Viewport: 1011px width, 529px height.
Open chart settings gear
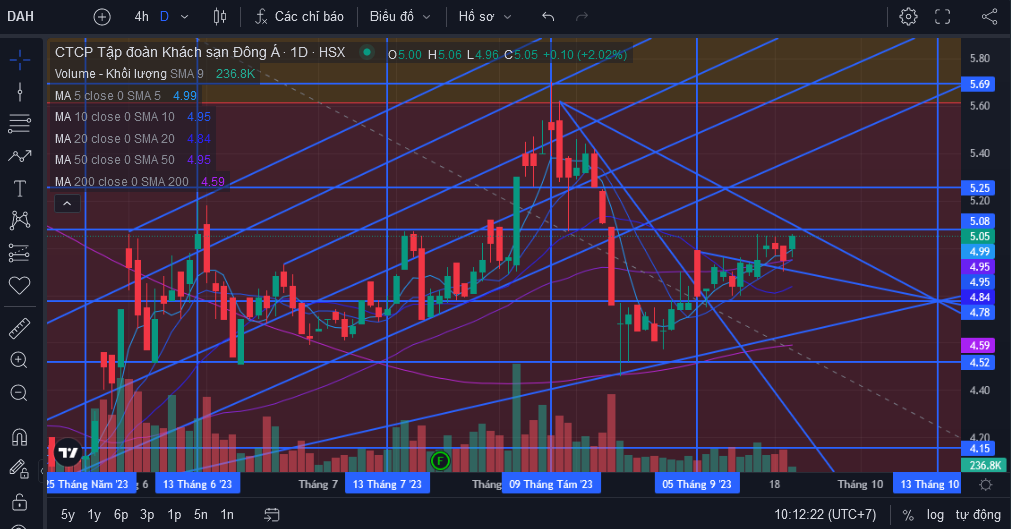(x=908, y=17)
